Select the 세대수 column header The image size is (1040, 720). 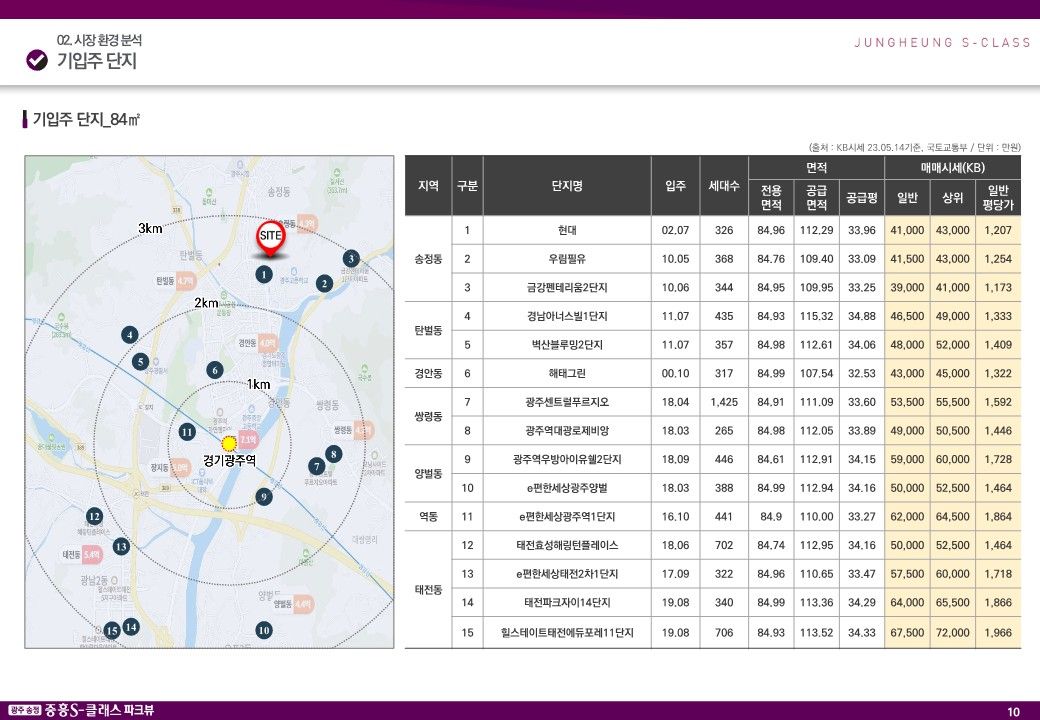(x=723, y=186)
